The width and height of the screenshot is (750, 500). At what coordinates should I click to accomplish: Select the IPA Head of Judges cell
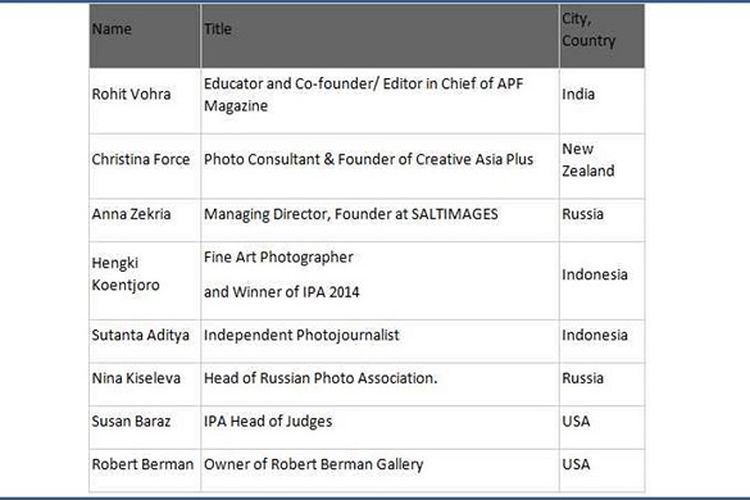pyautogui.click(x=268, y=421)
